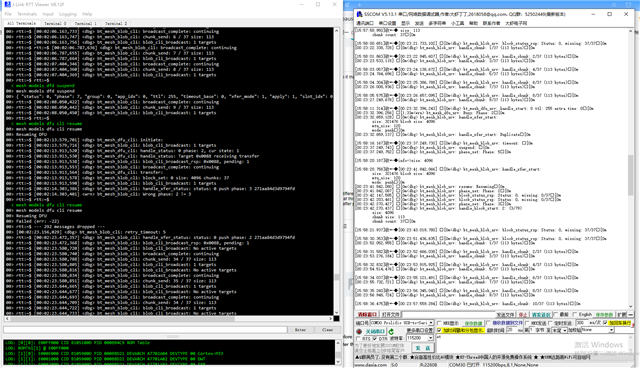Click the RTT Viewer command input field
The image size is (640, 368).
click(x=145, y=330)
